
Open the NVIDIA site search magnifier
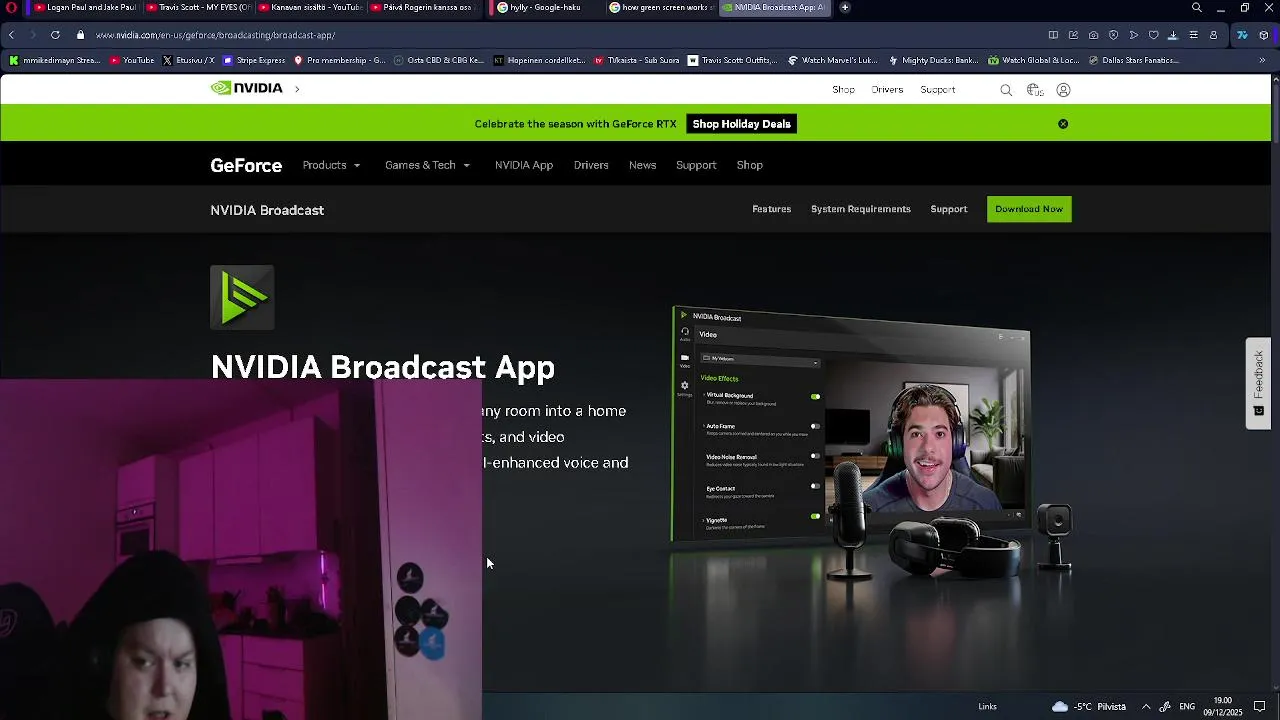coord(1006,90)
